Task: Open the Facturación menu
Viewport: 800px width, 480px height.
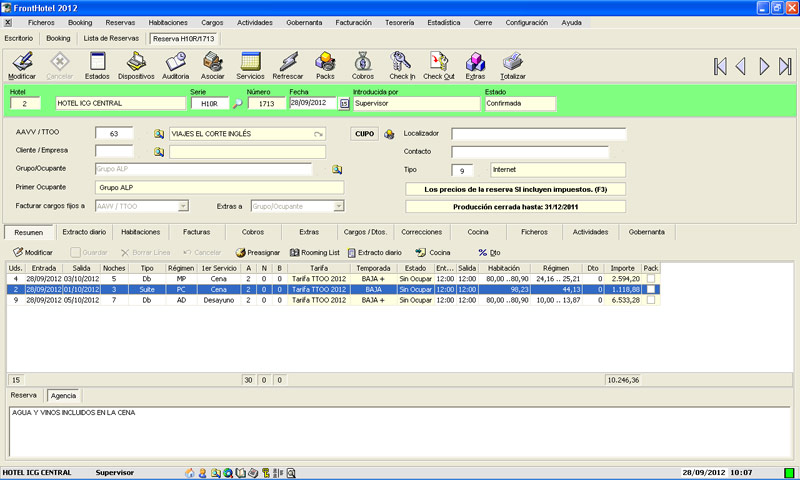Action: pyautogui.click(x=353, y=21)
